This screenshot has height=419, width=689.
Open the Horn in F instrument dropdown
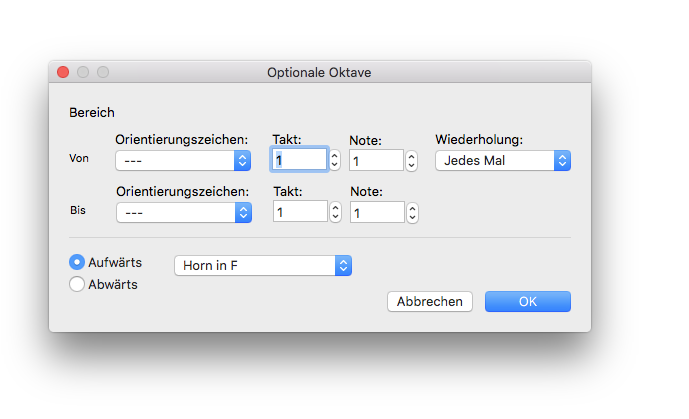(263, 265)
